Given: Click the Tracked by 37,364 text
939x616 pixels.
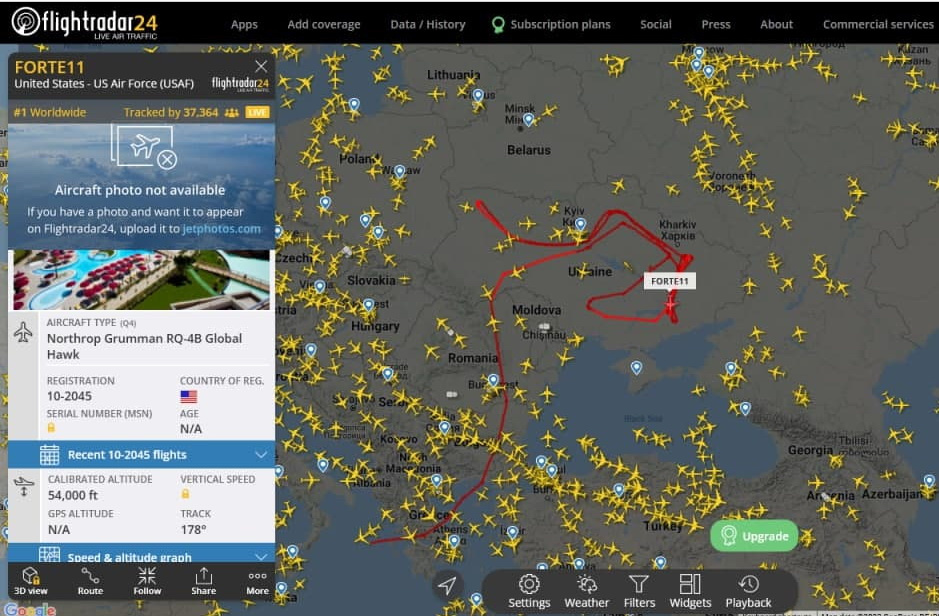Looking at the screenshot, I should click(x=171, y=113).
